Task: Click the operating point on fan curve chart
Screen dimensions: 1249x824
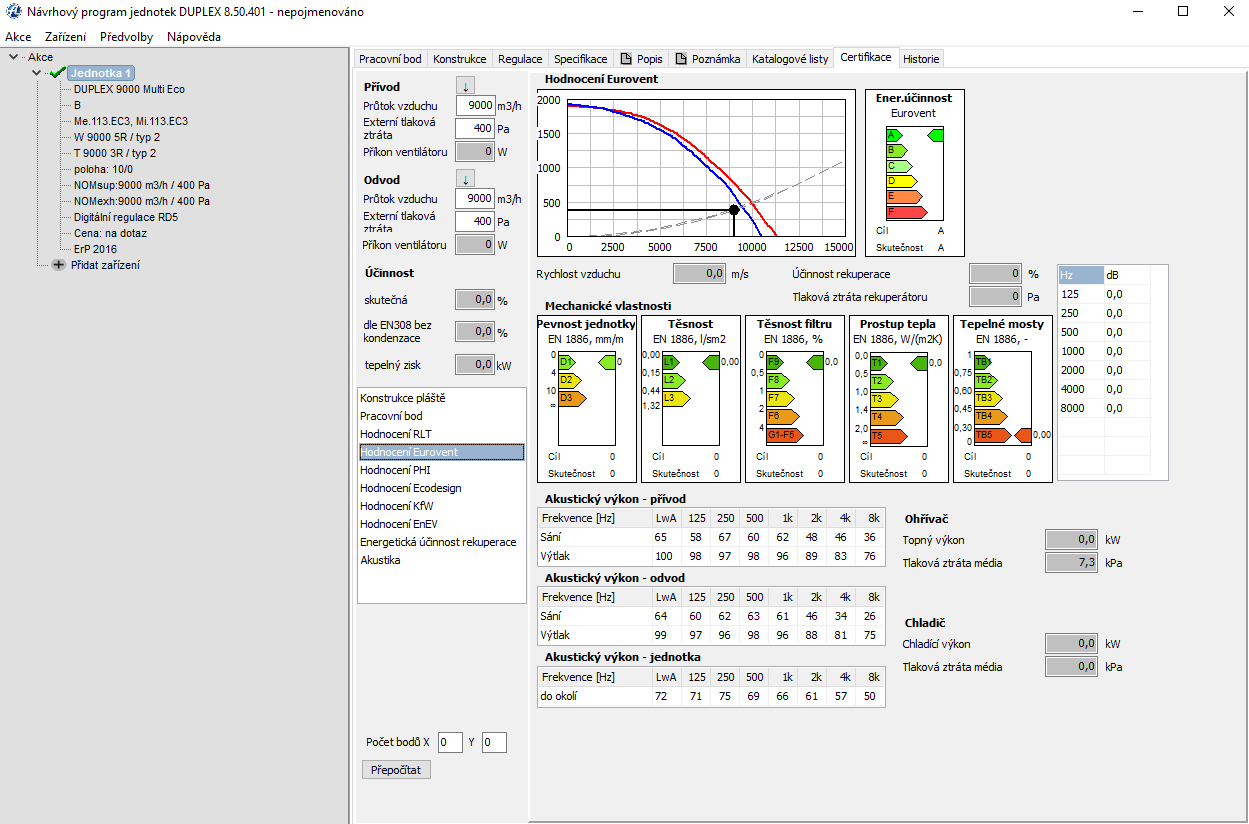Action: 734,210
